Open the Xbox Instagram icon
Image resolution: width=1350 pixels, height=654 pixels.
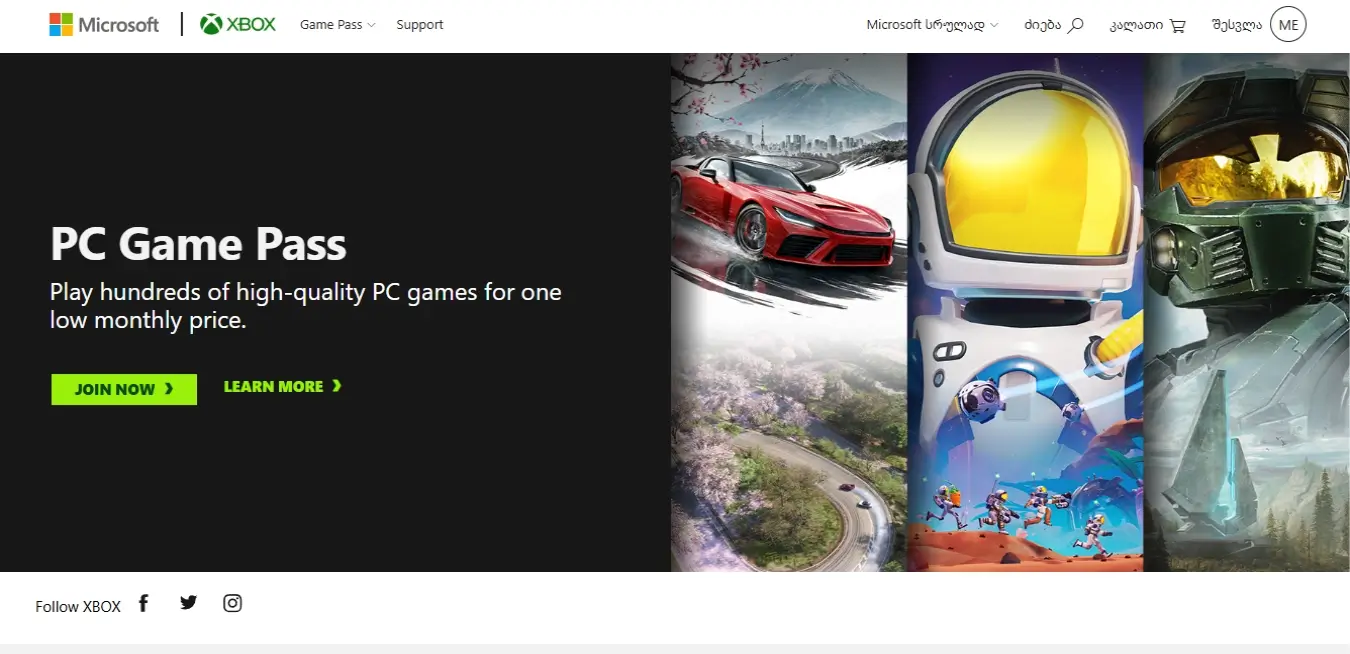point(232,603)
